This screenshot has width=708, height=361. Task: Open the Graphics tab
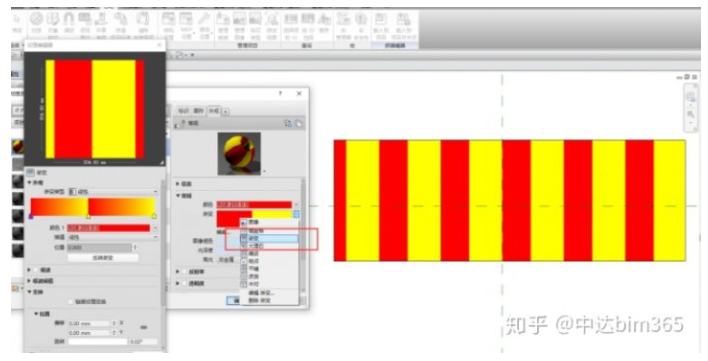(x=199, y=111)
